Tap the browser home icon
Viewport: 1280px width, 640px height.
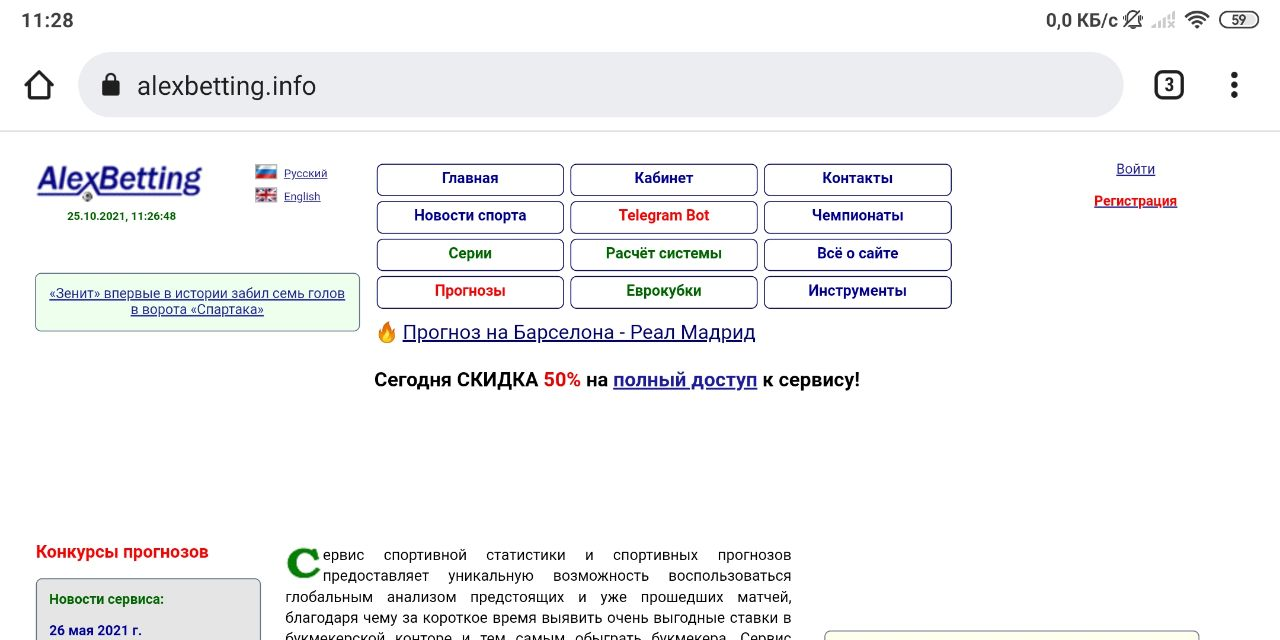coord(39,86)
